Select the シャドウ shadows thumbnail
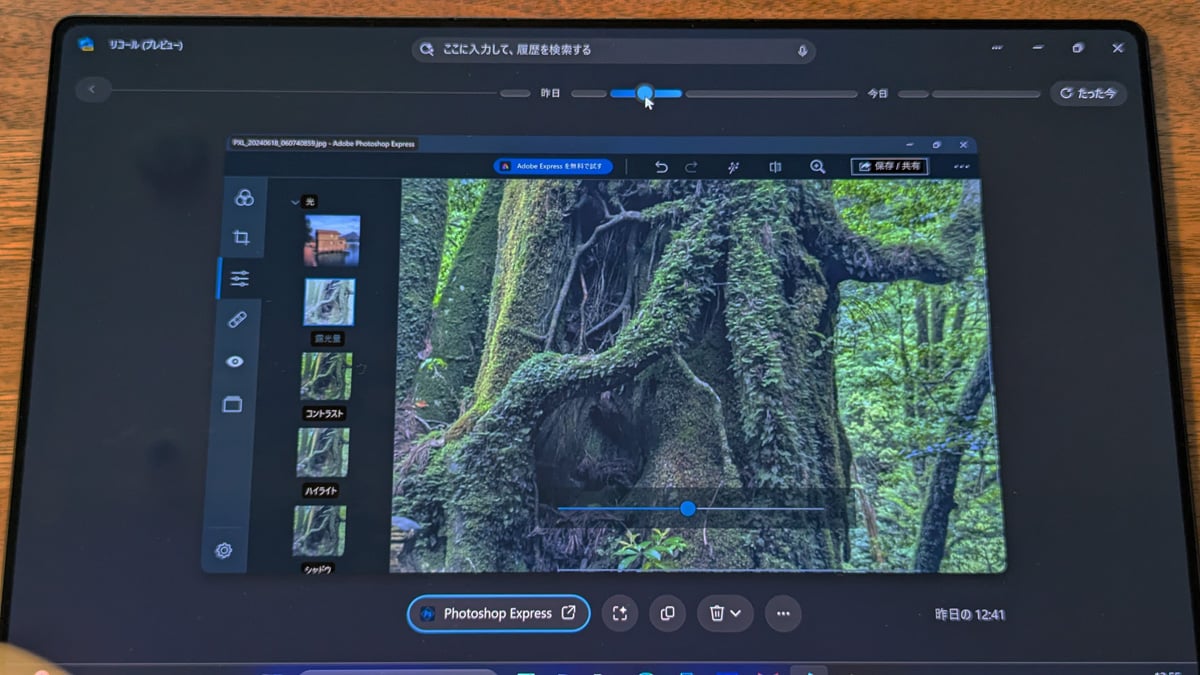The height and width of the screenshot is (675, 1200). click(x=319, y=530)
